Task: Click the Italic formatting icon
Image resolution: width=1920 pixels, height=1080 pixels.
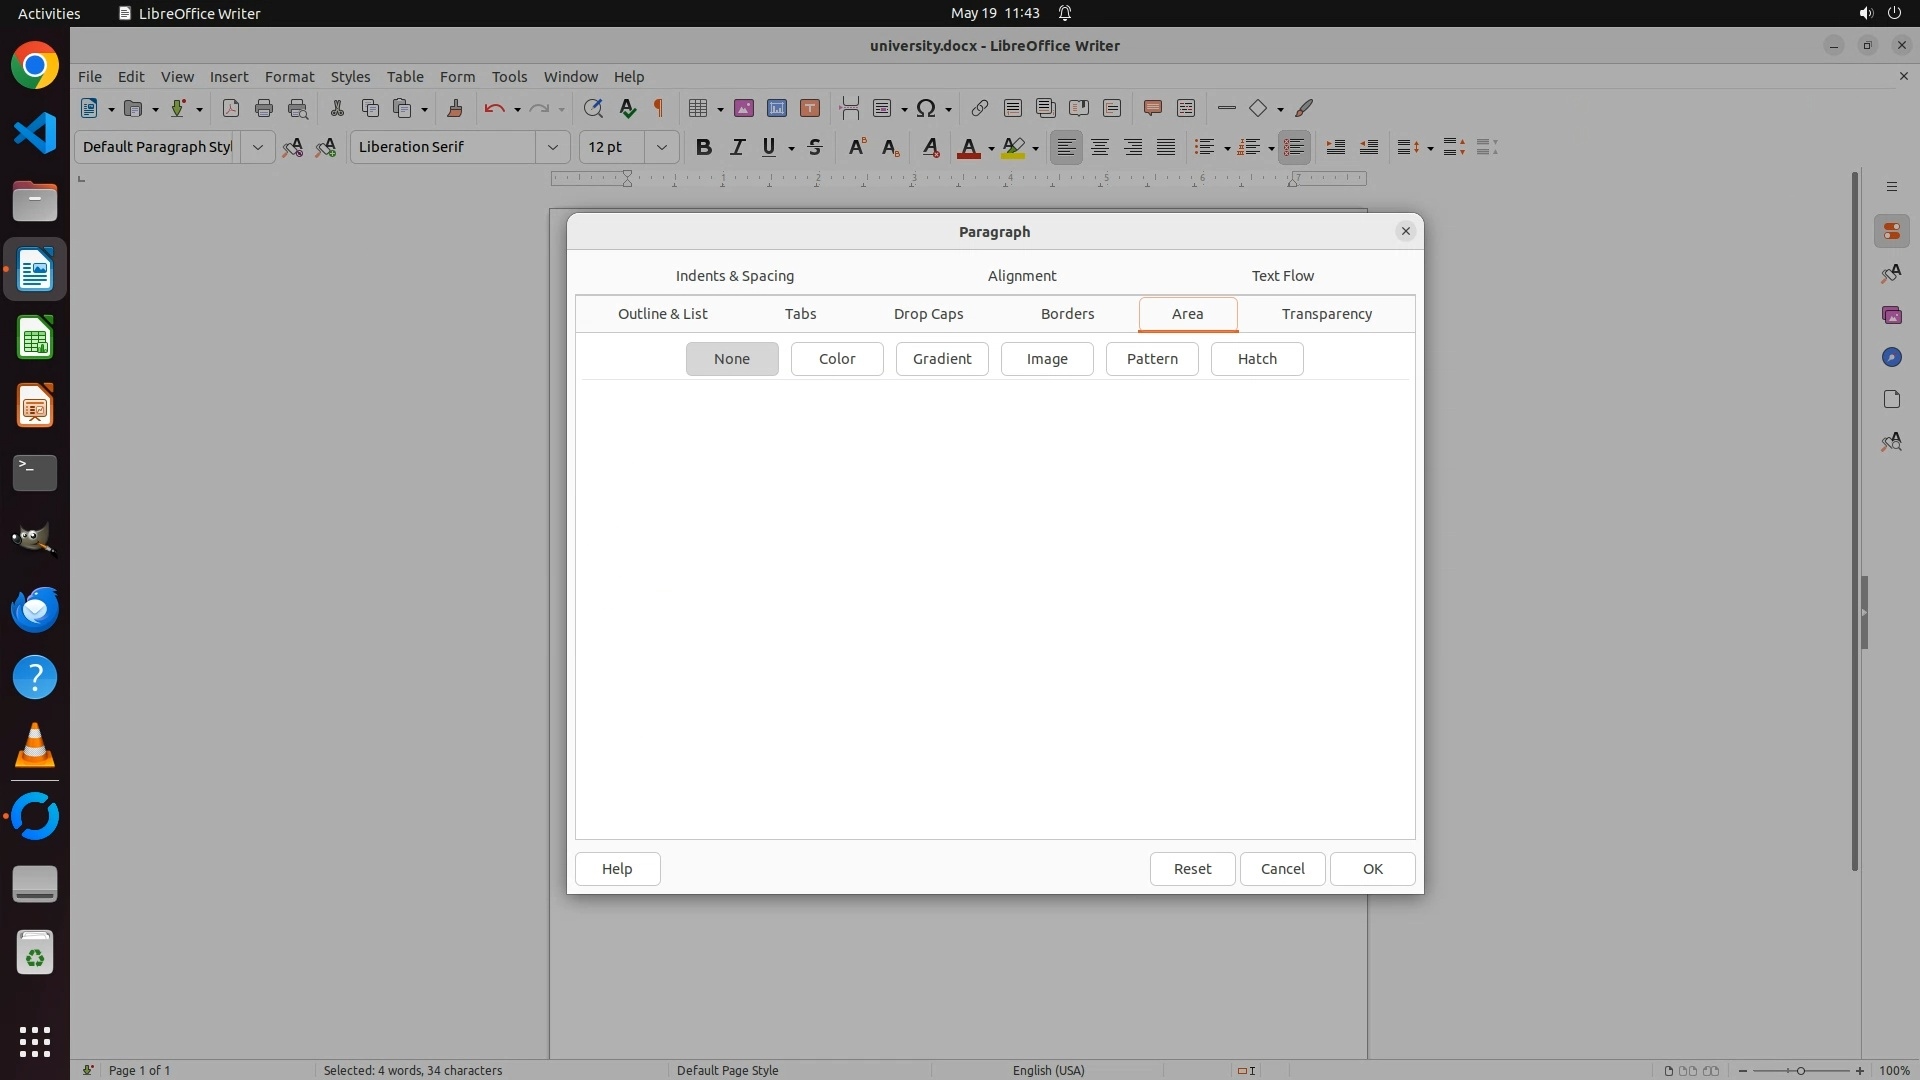Action: tap(737, 147)
